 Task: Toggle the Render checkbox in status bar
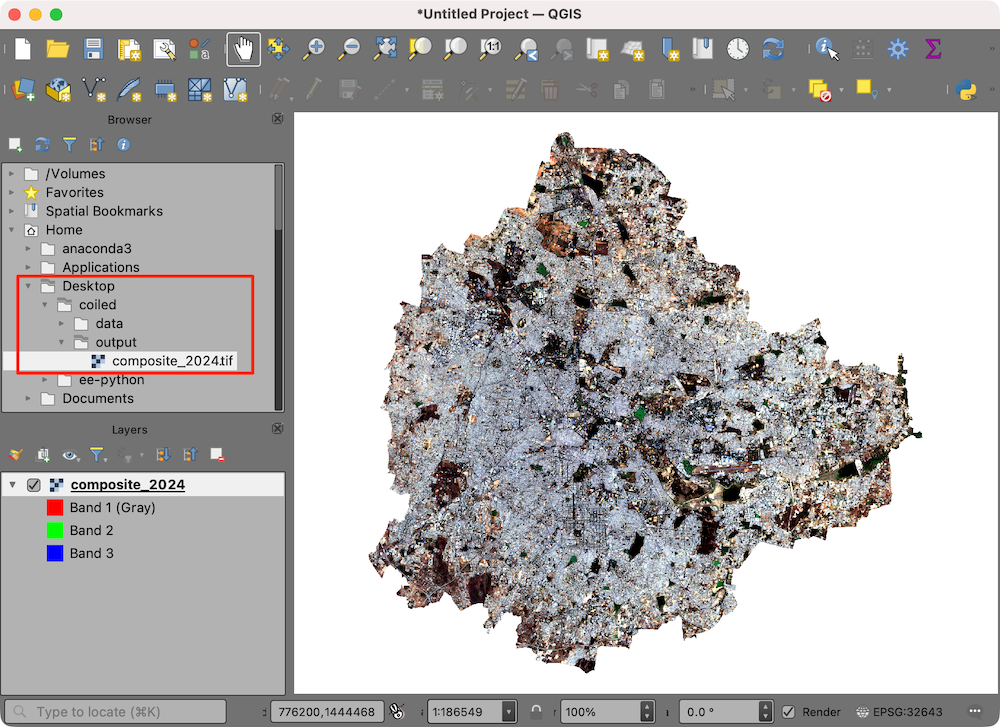pyautogui.click(x=789, y=712)
